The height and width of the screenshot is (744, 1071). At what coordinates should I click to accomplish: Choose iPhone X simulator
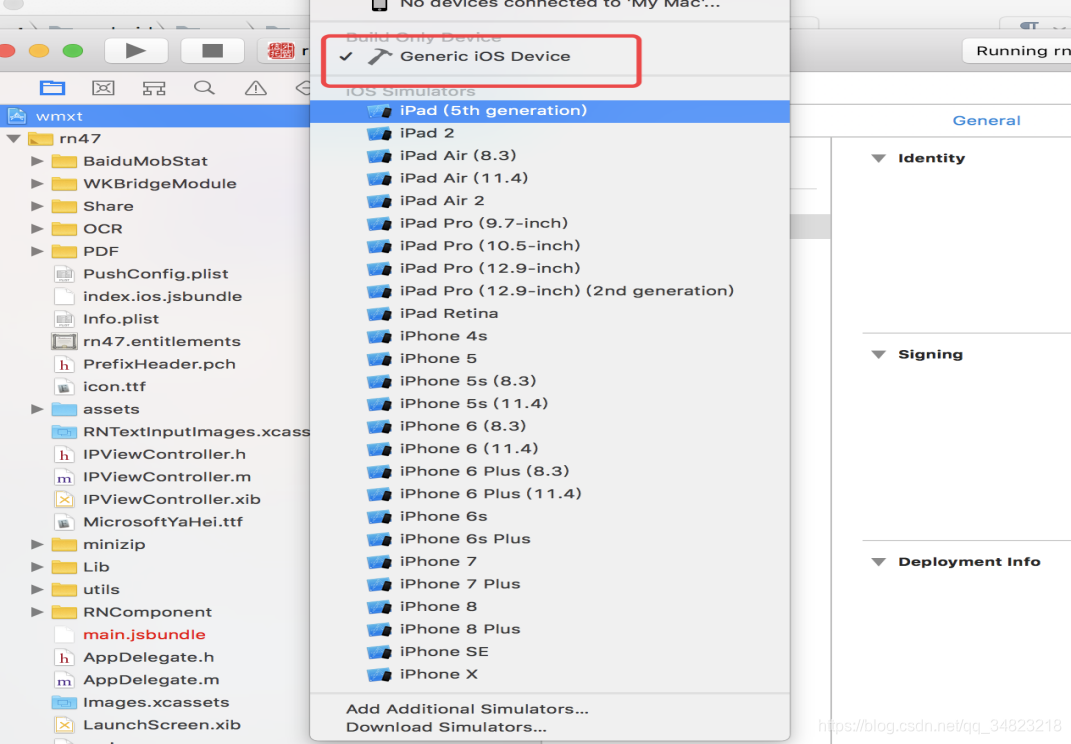550,674
